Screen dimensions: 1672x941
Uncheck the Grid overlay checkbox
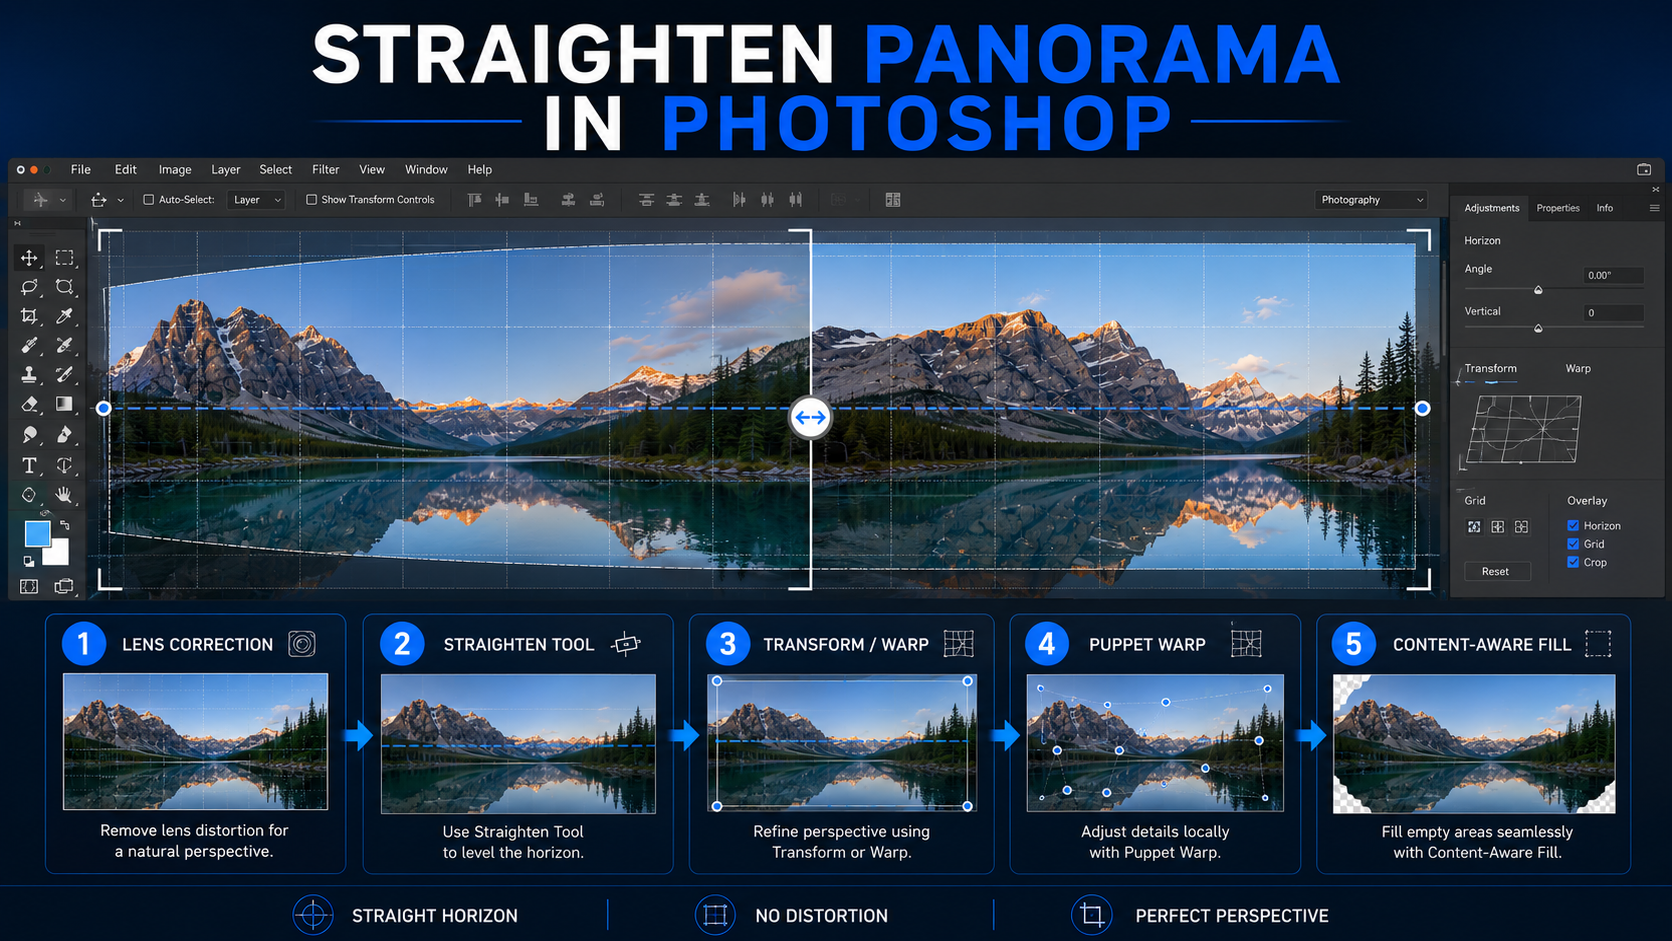click(1573, 544)
